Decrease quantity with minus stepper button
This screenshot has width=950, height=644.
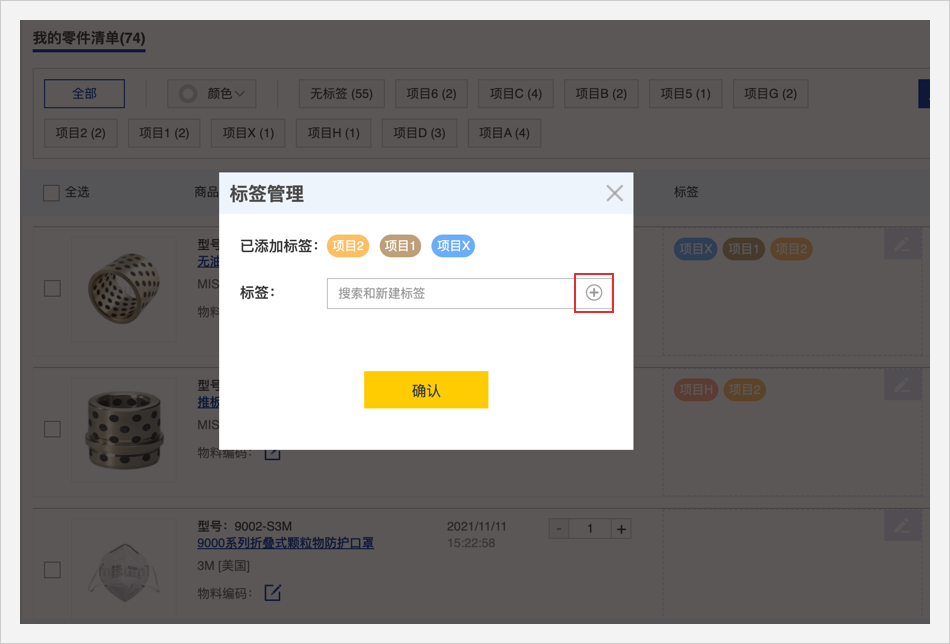(x=560, y=529)
